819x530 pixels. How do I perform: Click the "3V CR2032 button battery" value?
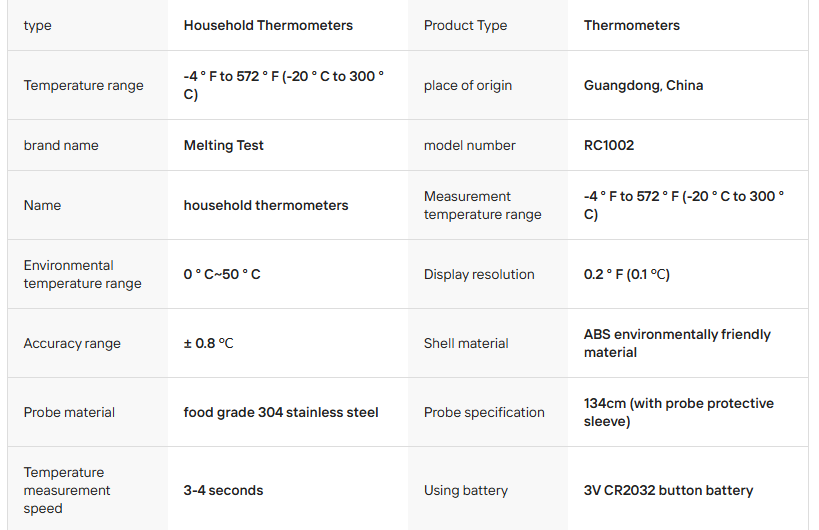tap(668, 490)
